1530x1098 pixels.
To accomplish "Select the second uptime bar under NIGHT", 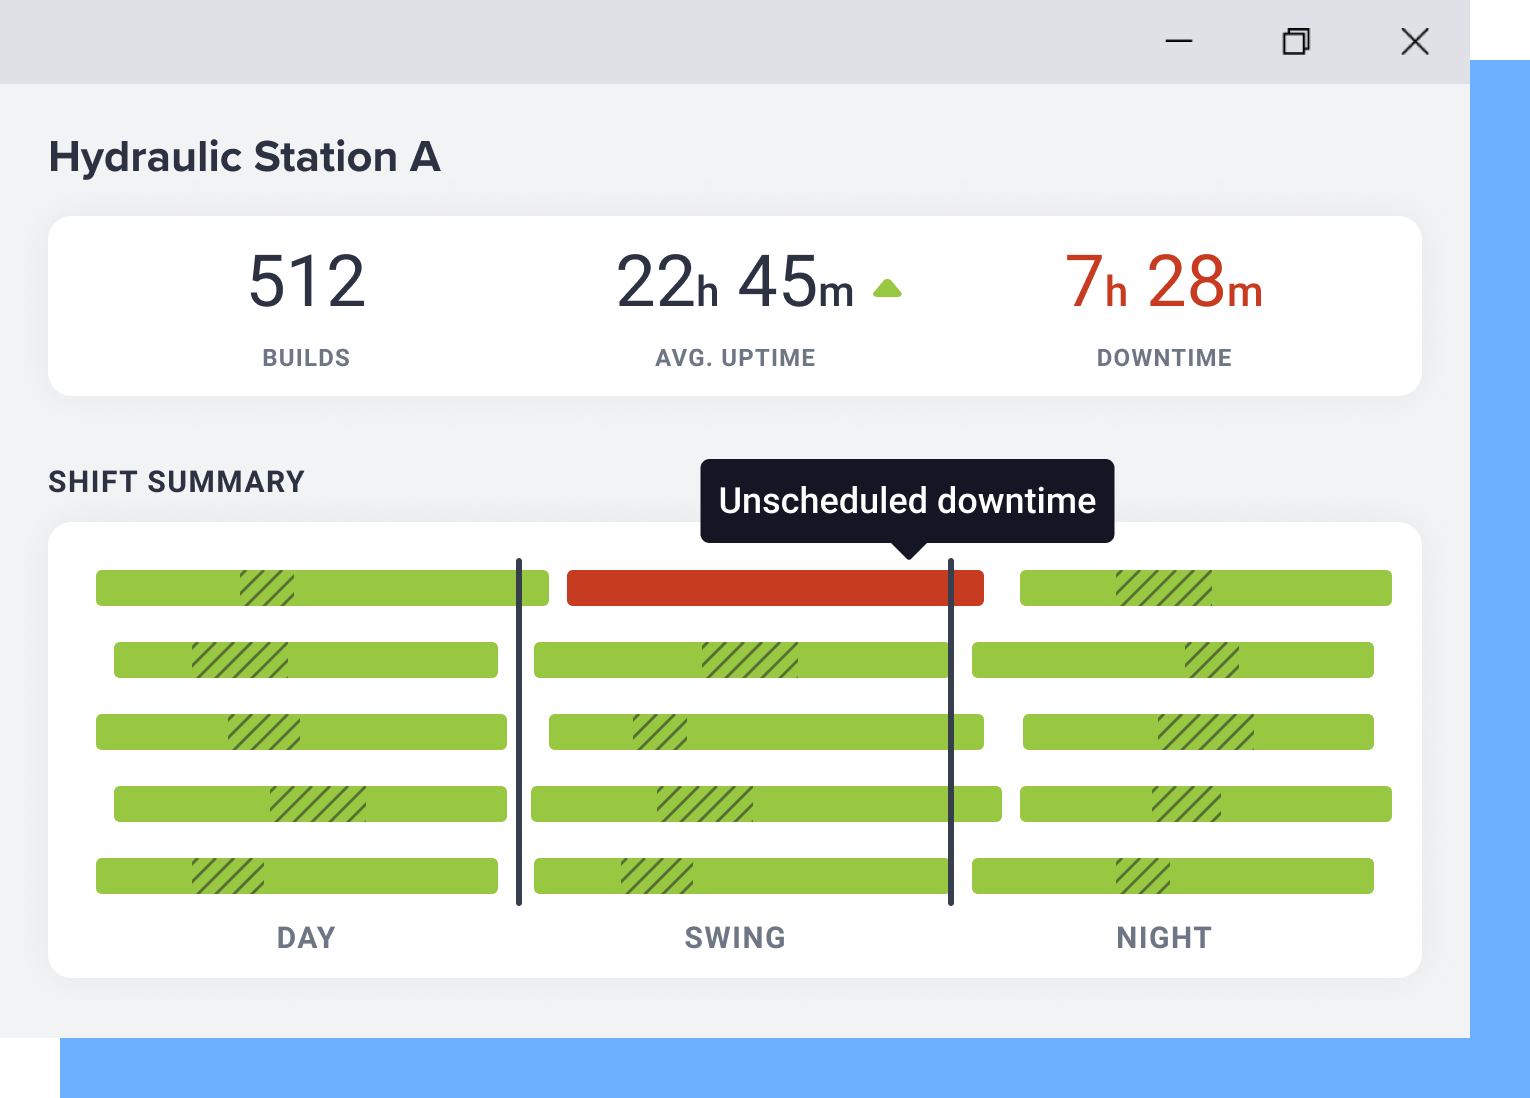I will coord(1172,660).
